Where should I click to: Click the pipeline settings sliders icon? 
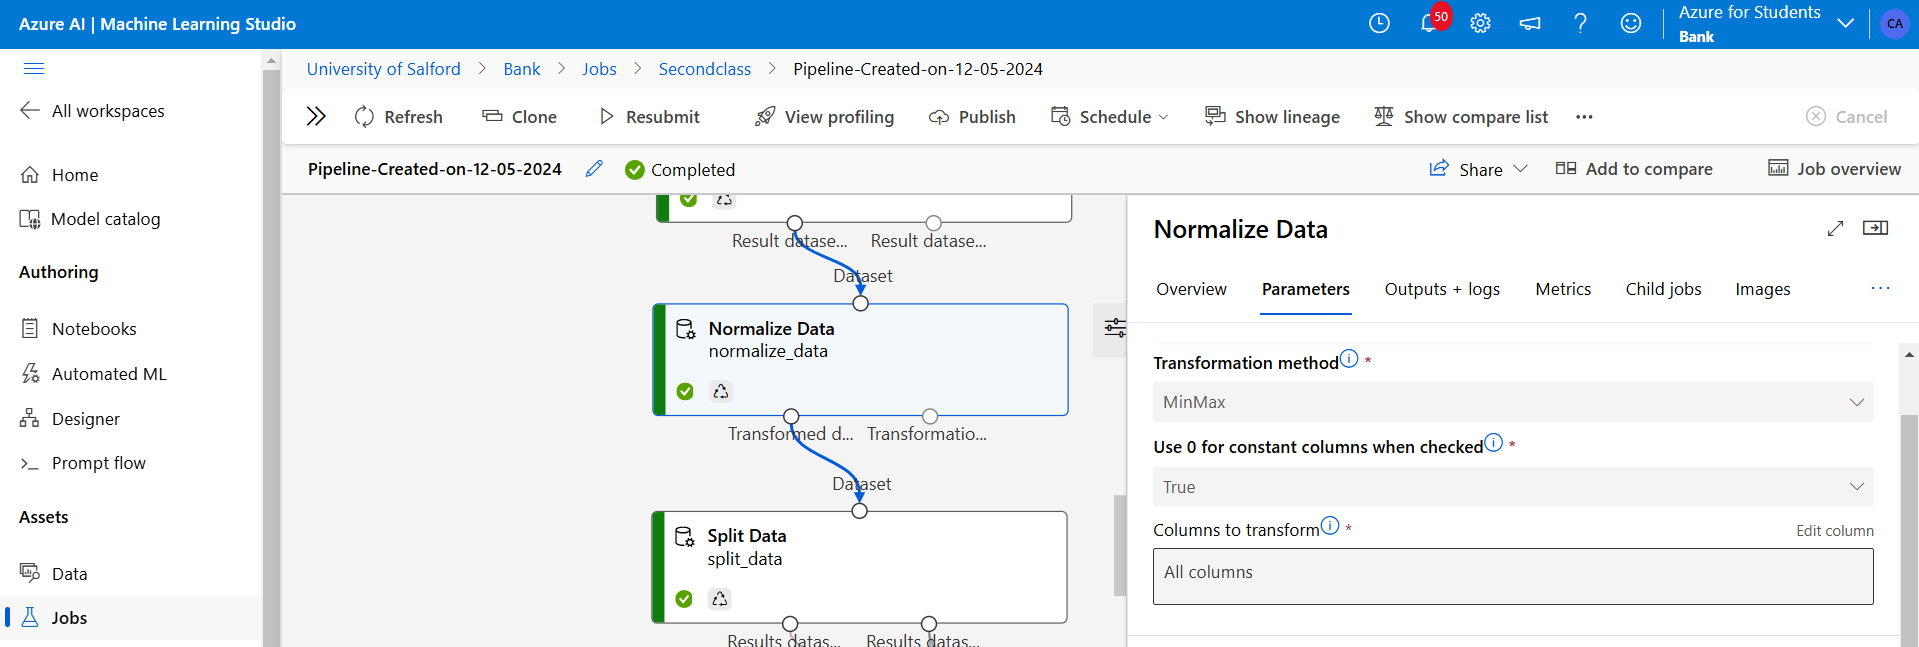point(1114,327)
